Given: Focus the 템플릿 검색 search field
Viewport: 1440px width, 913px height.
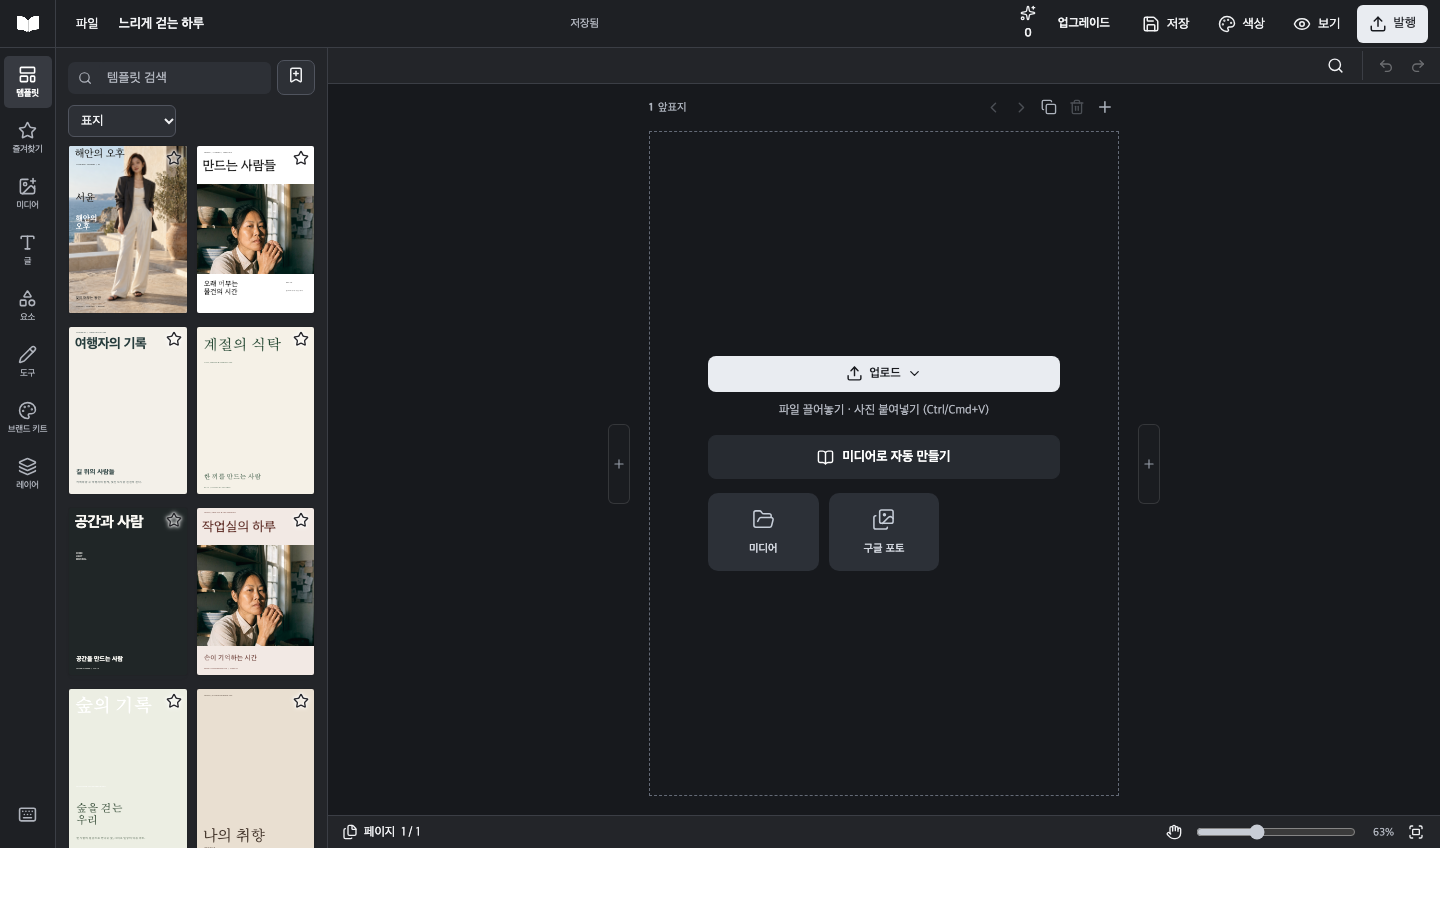Looking at the screenshot, I should (170, 77).
